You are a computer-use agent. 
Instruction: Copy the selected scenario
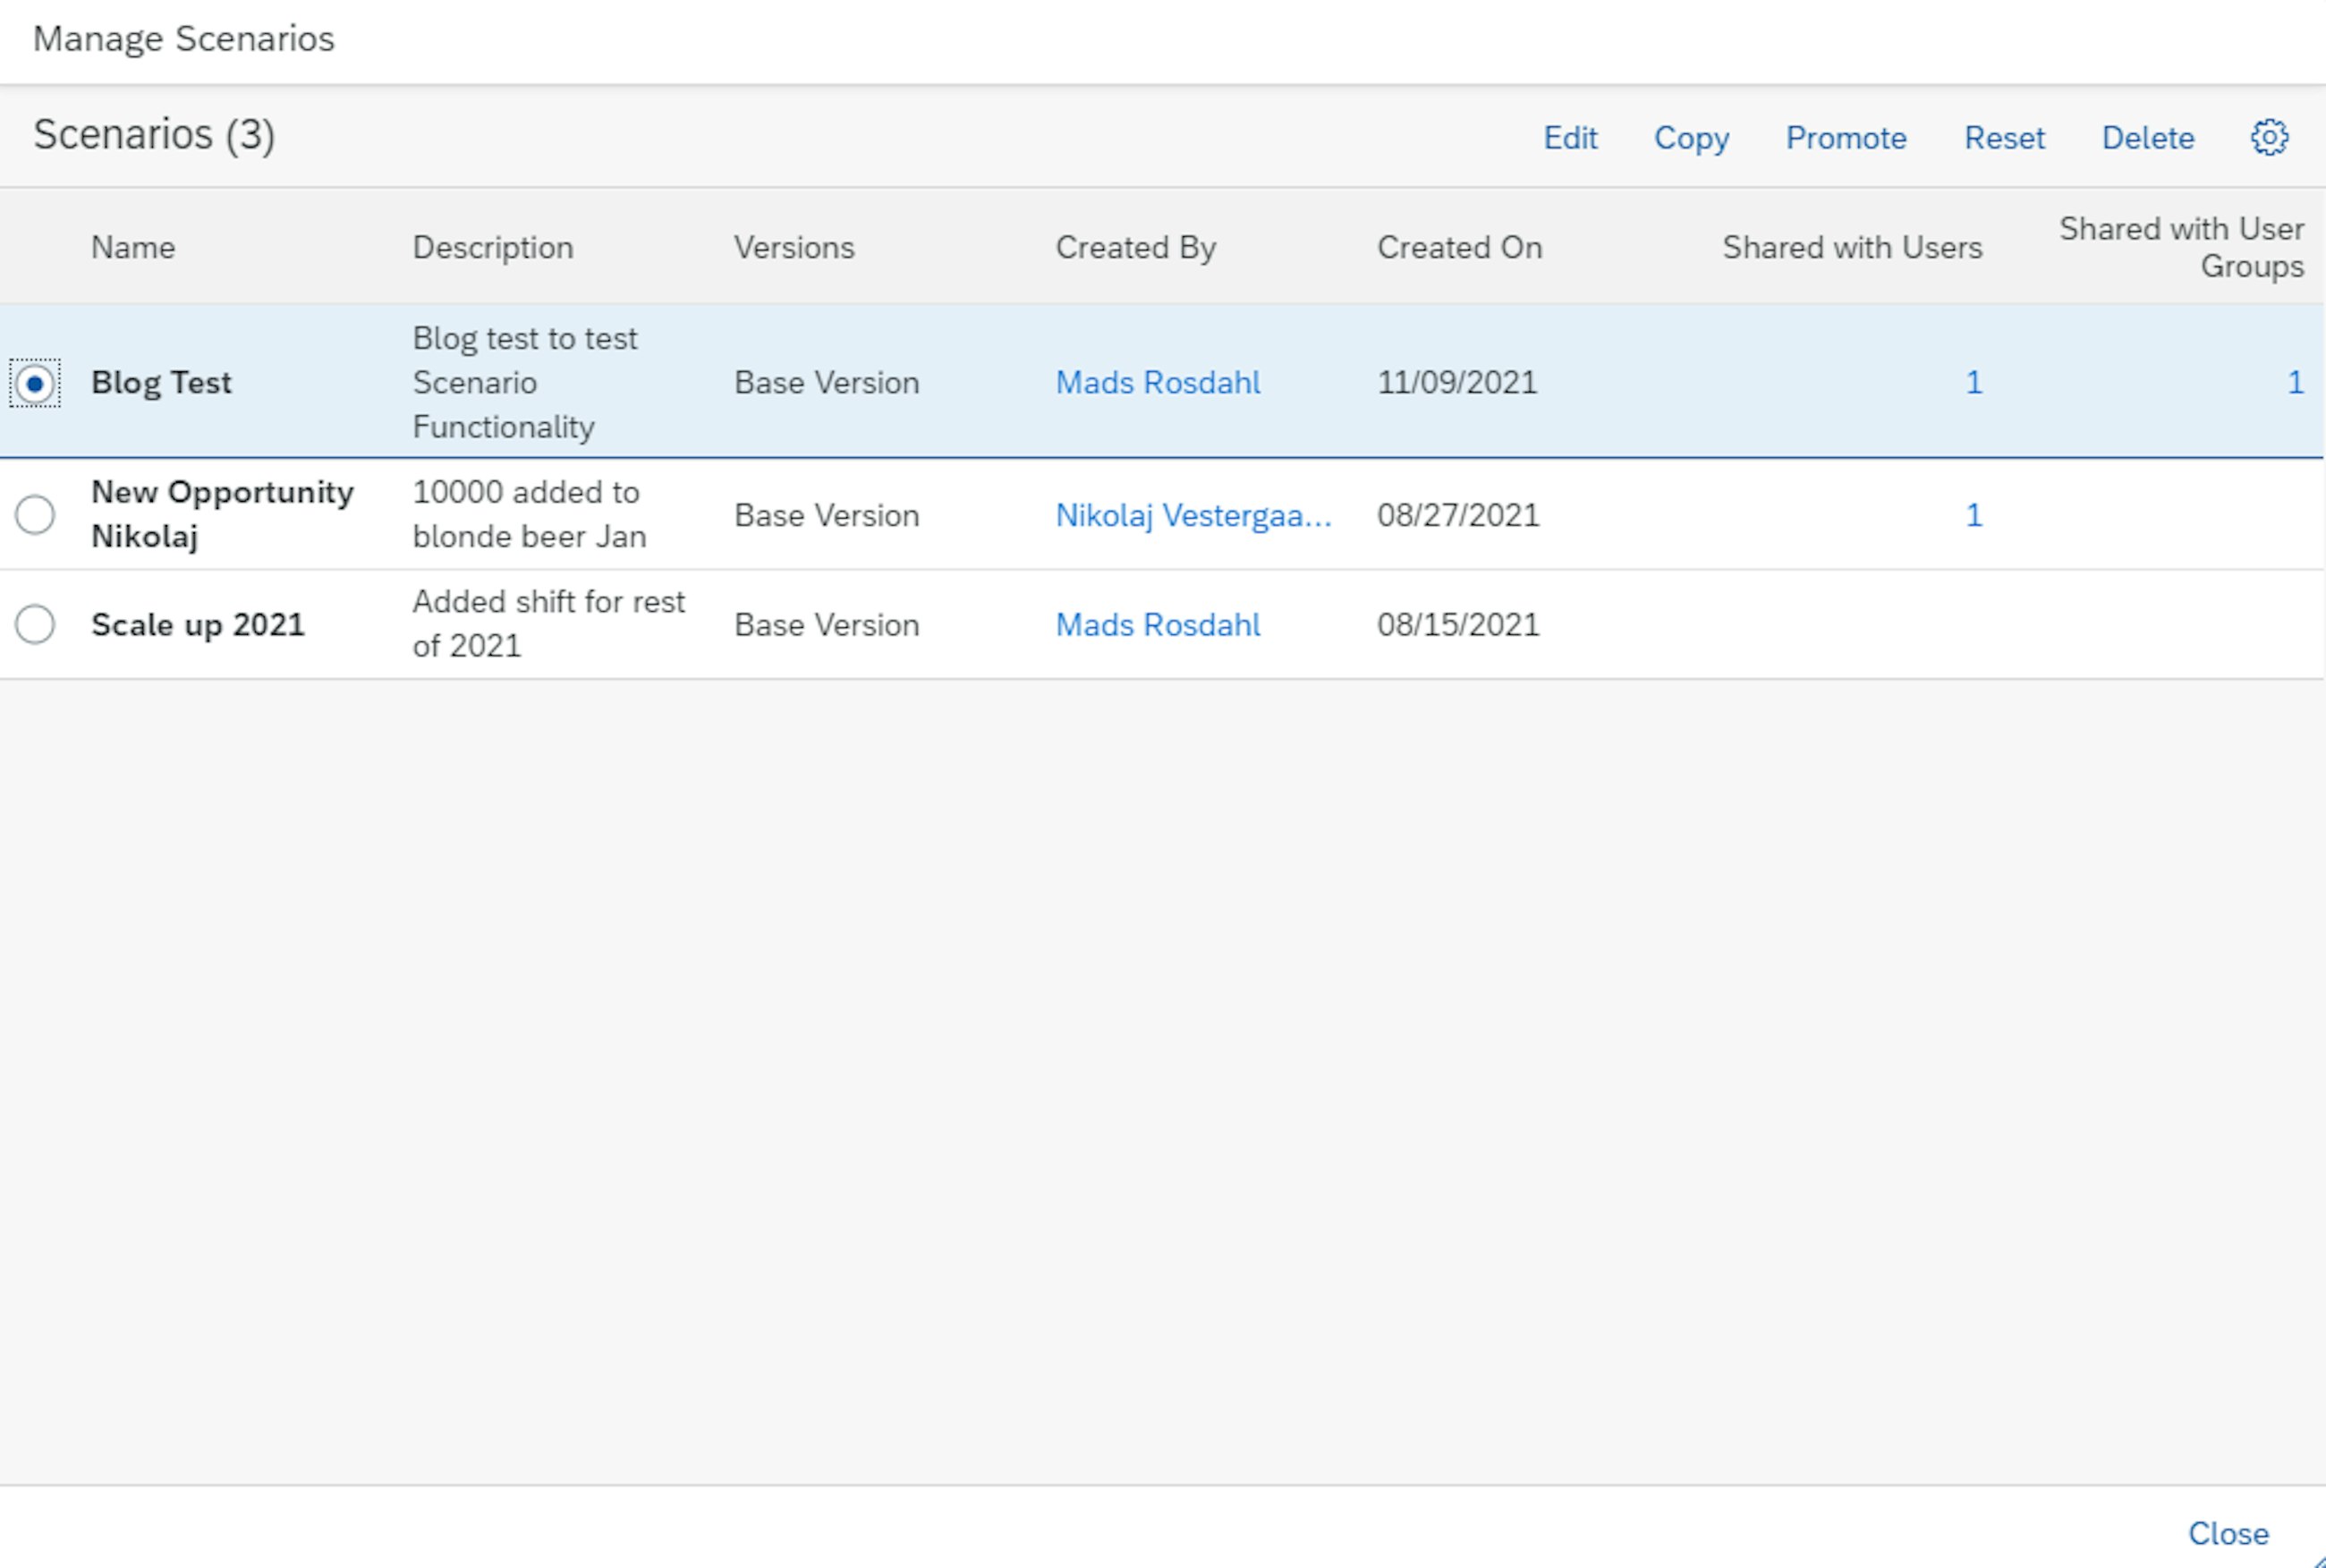pyautogui.click(x=1691, y=138)
